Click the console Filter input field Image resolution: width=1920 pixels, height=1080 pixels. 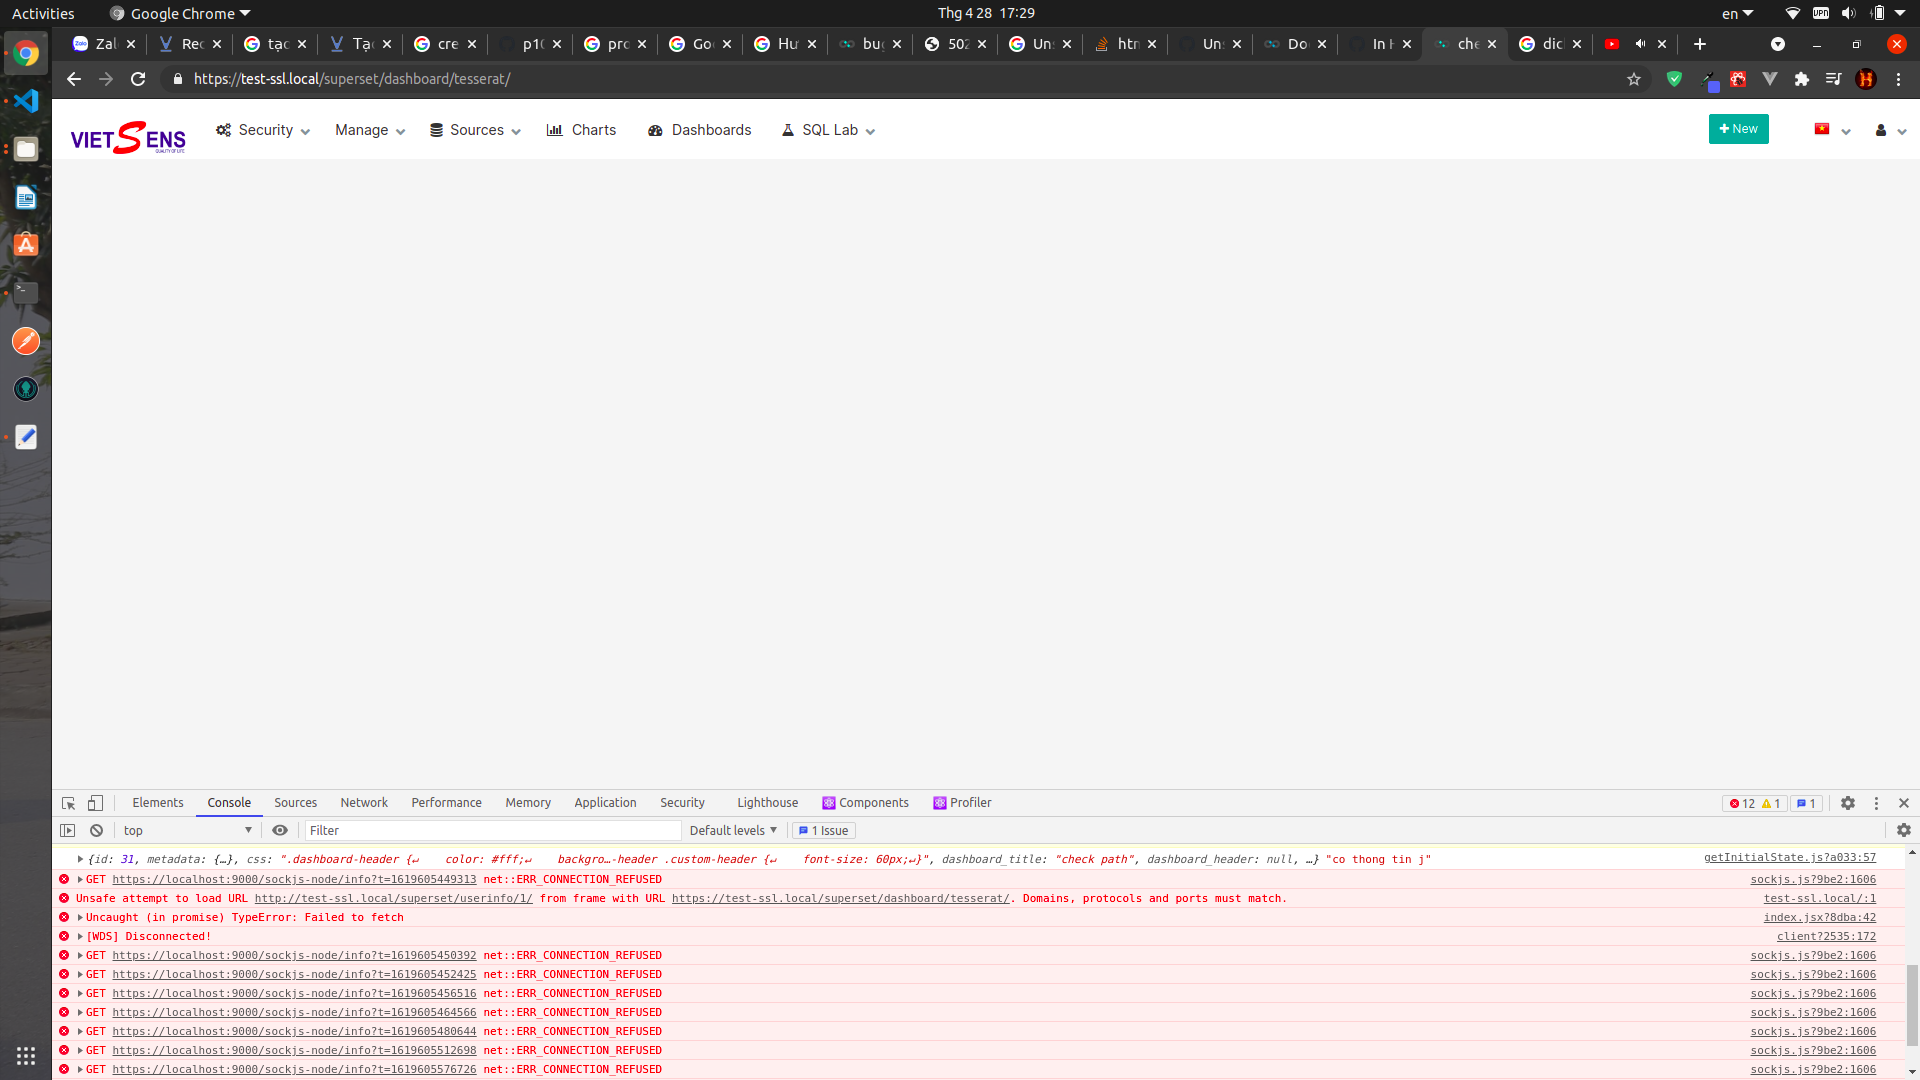tap(492, 830)
